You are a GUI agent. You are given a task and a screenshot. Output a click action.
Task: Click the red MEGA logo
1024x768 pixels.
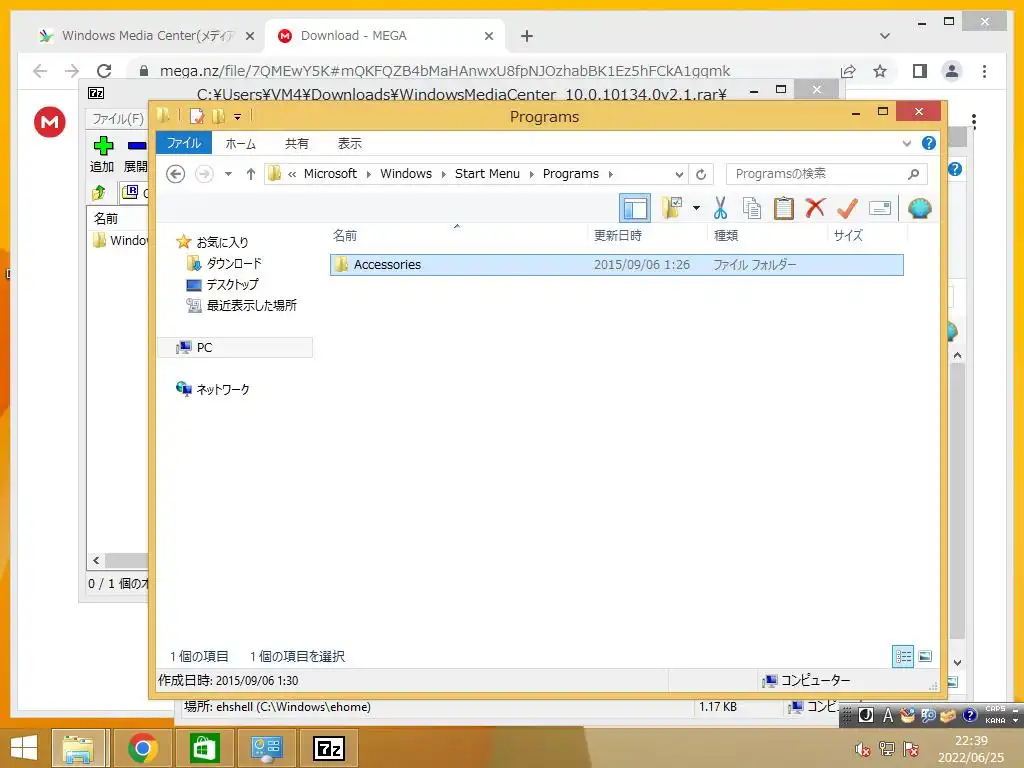(x=50, y=122)
